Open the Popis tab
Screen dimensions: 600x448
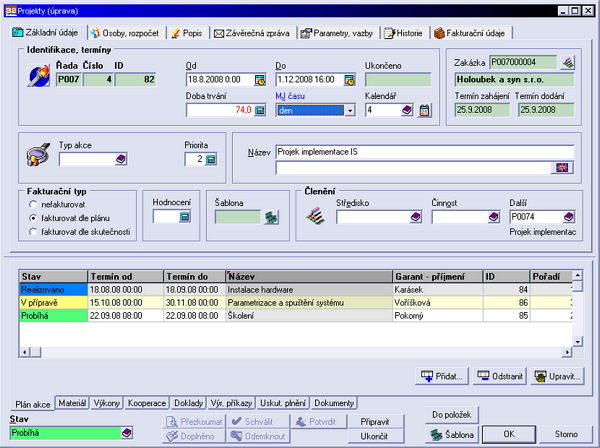[187, 33]
